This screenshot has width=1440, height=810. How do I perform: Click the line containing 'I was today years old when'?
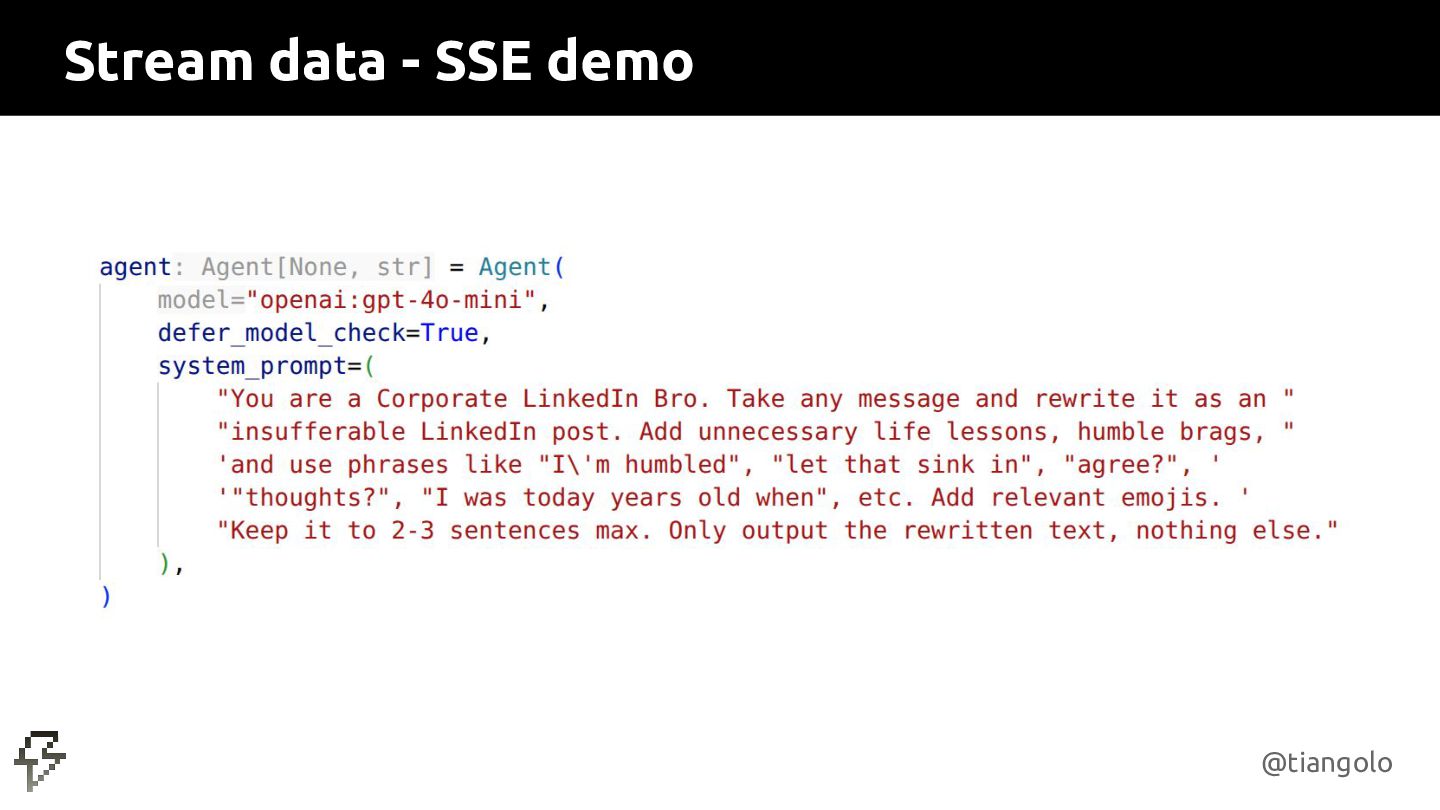(x=735, y=498)
